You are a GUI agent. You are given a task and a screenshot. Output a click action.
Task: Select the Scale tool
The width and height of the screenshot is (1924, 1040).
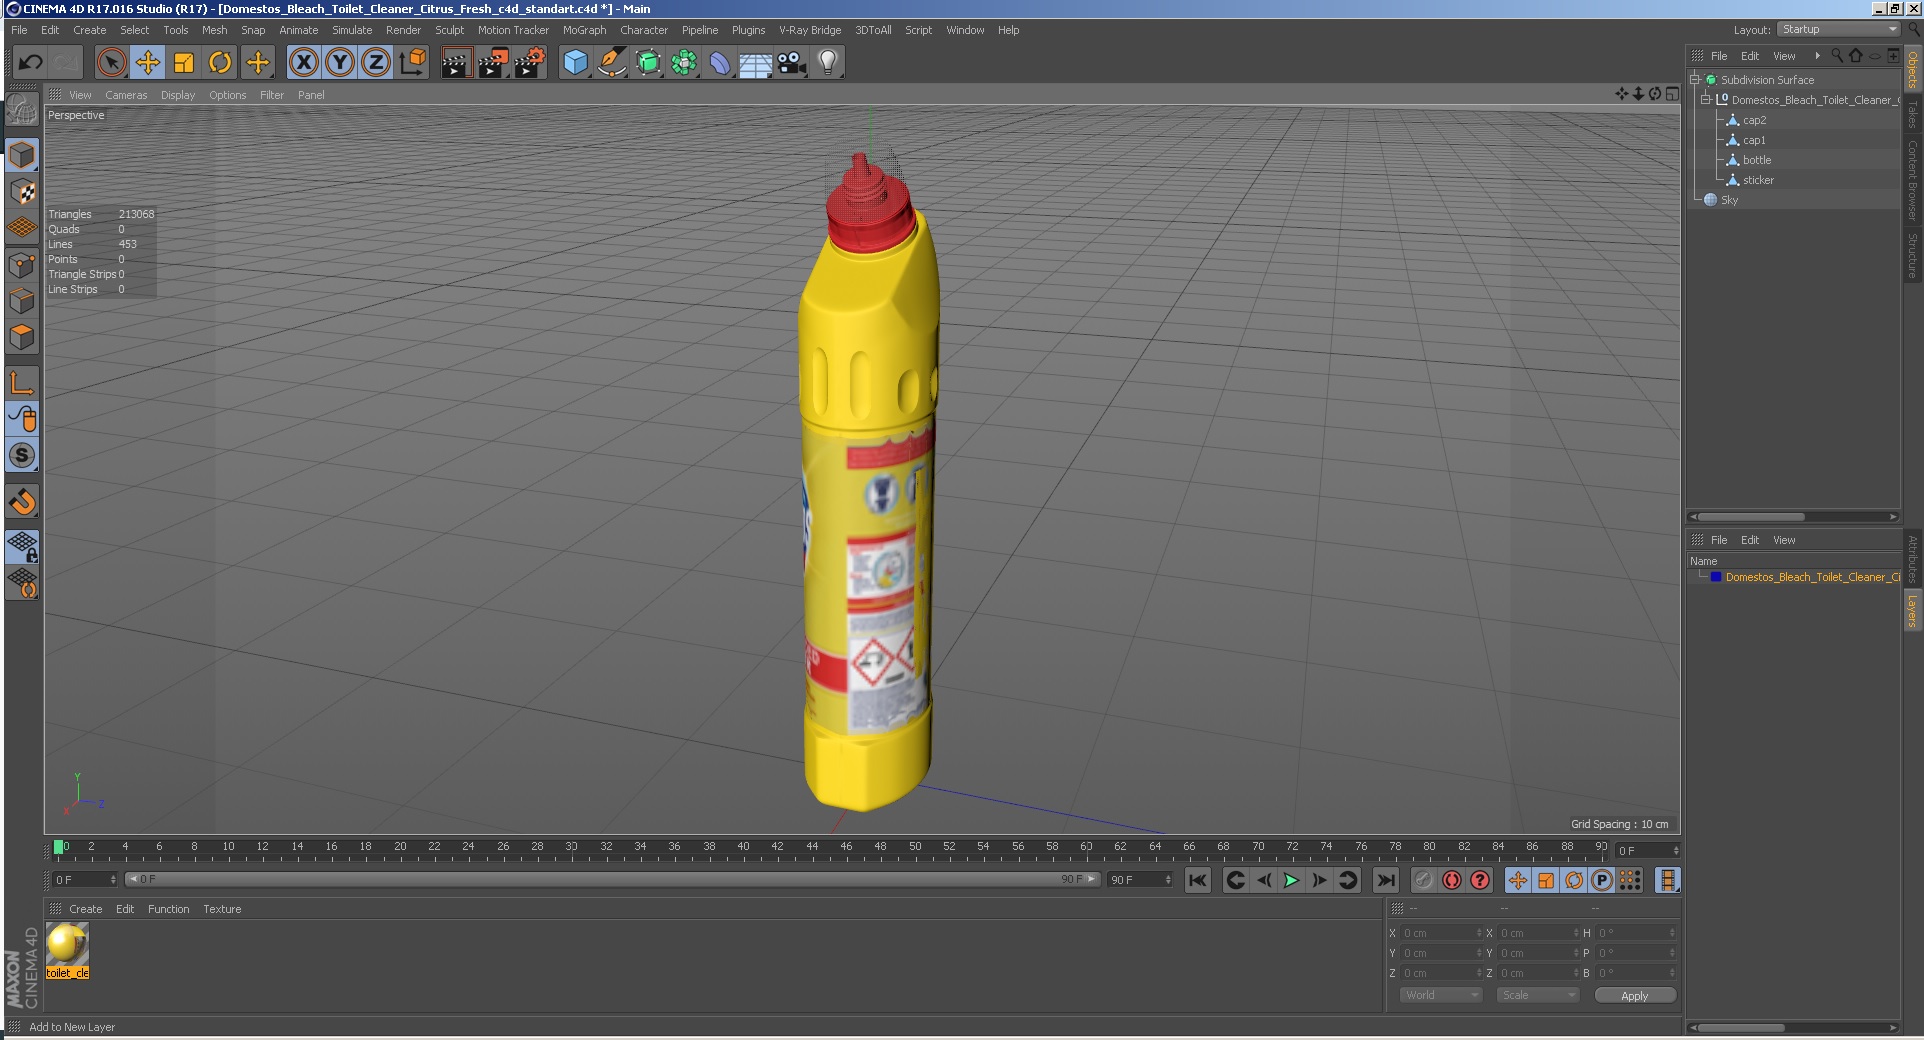184,63
